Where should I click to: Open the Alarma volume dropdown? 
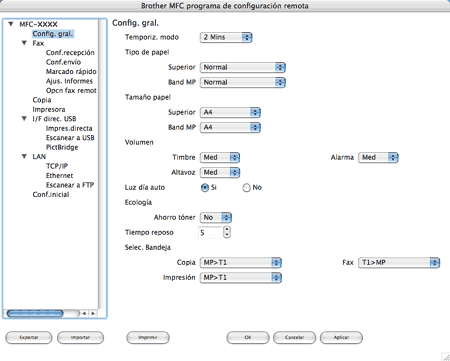[x=378, y=157]
